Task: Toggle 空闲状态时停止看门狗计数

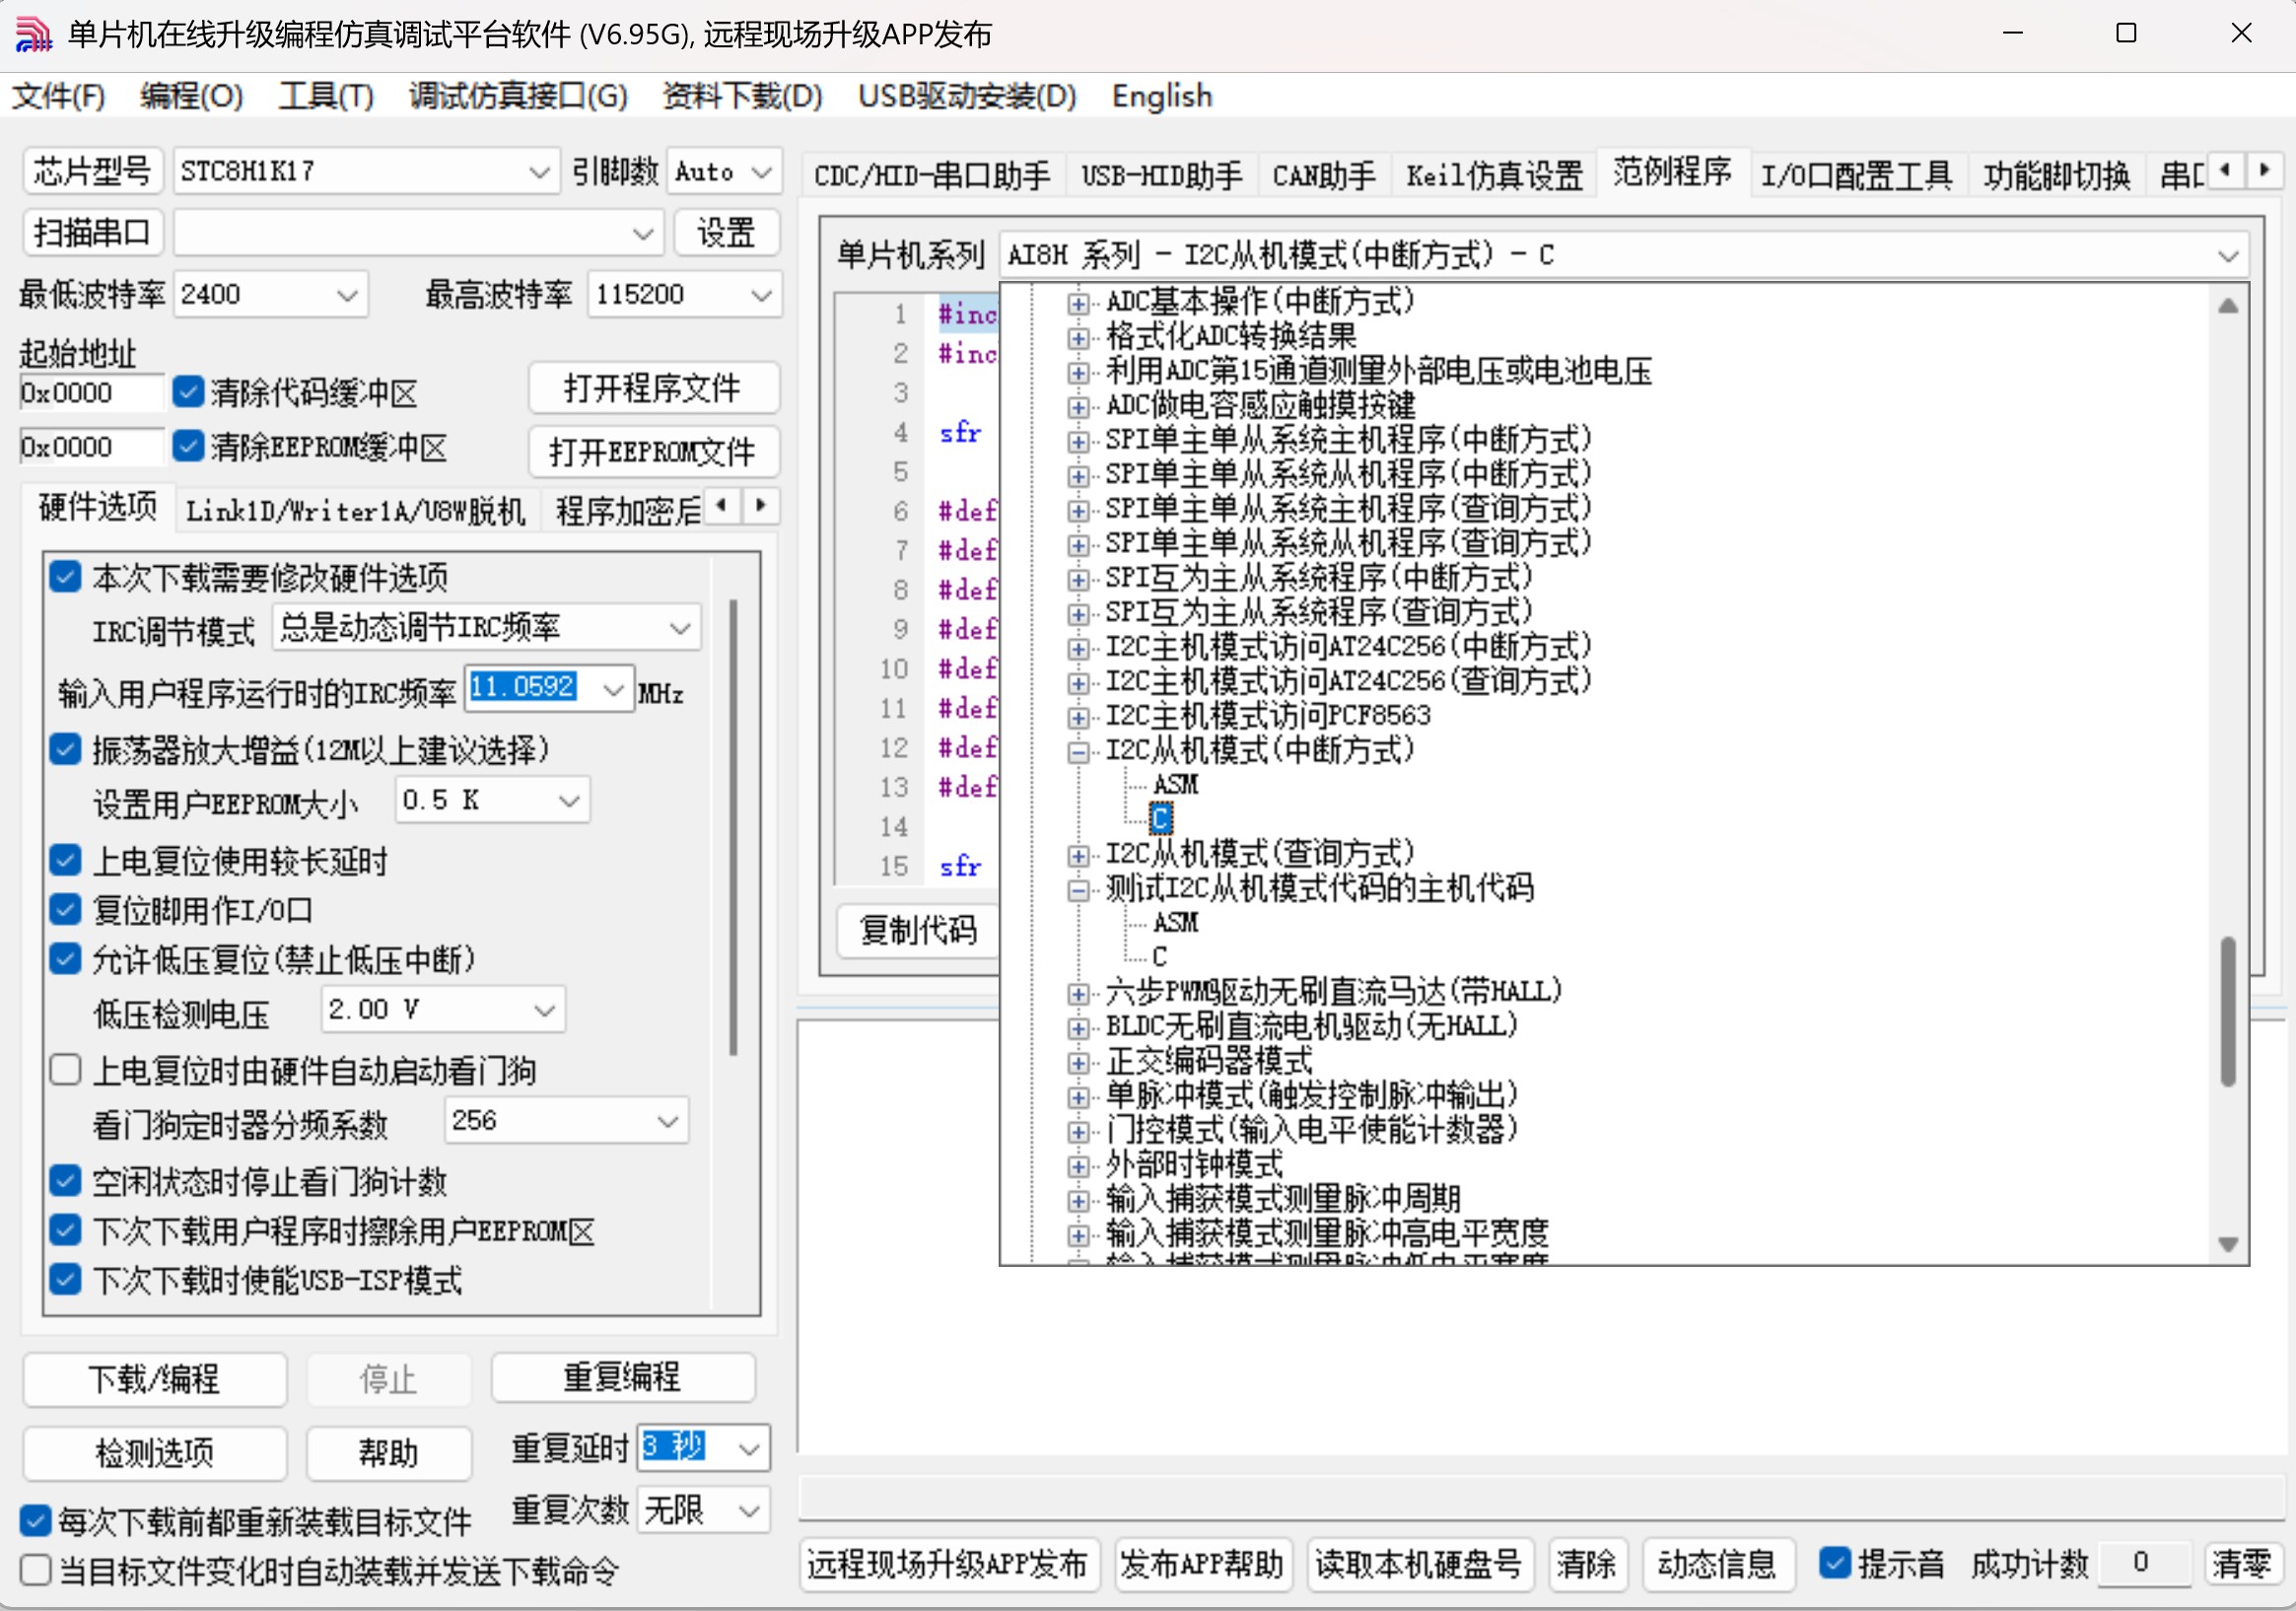Action: (x=66, y=1181)
